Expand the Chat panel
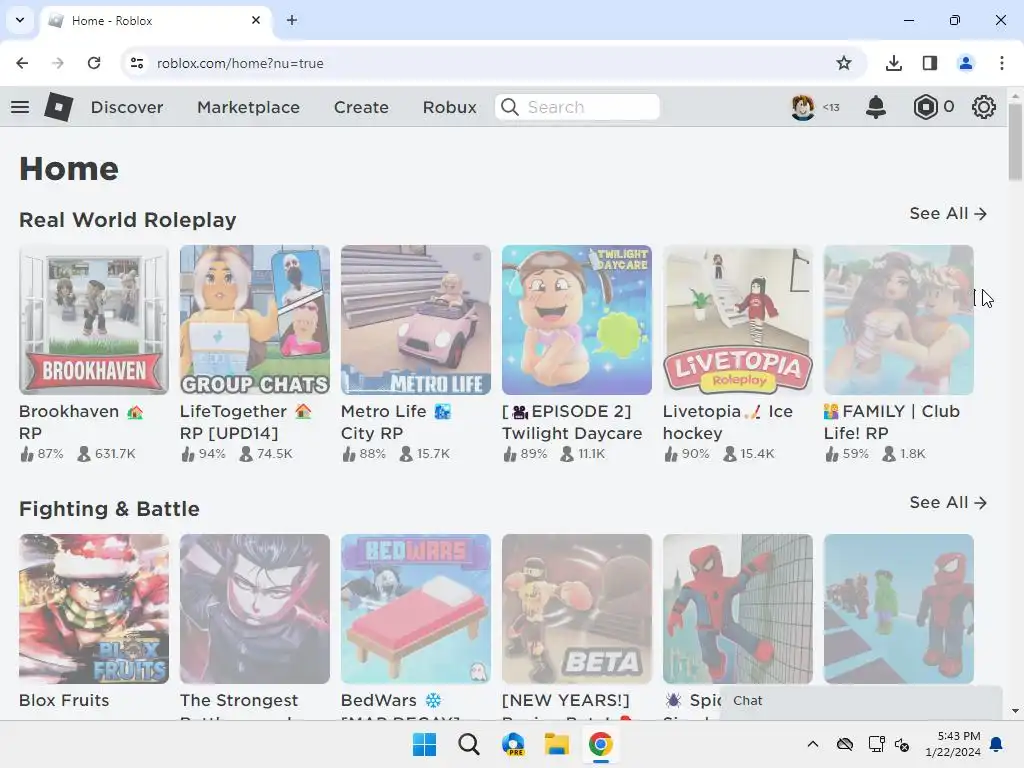 pyautogui.click(x=861, y=701)
